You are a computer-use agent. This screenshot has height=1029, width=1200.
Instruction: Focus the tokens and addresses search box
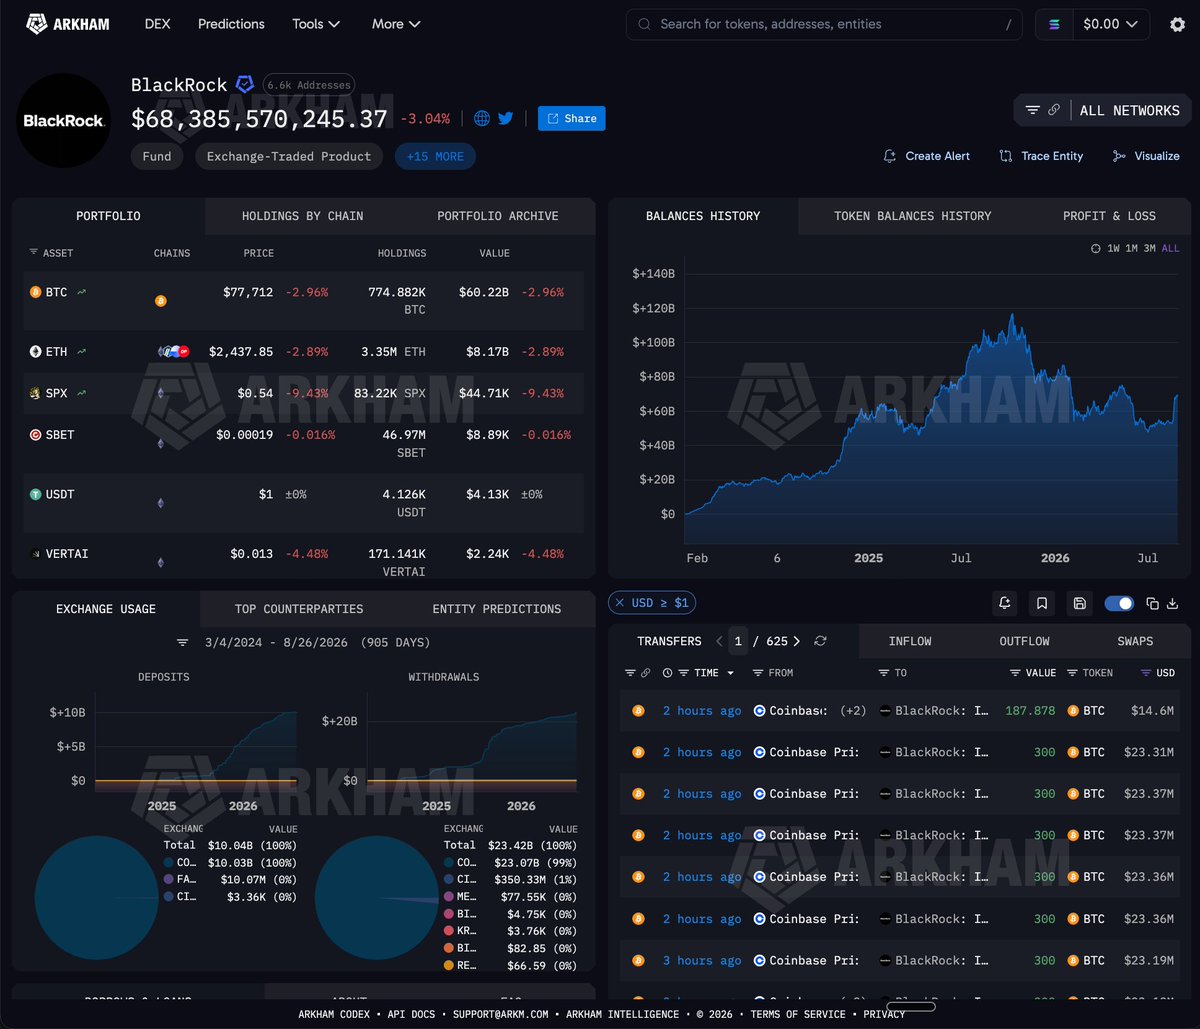(x=824, y=24)
